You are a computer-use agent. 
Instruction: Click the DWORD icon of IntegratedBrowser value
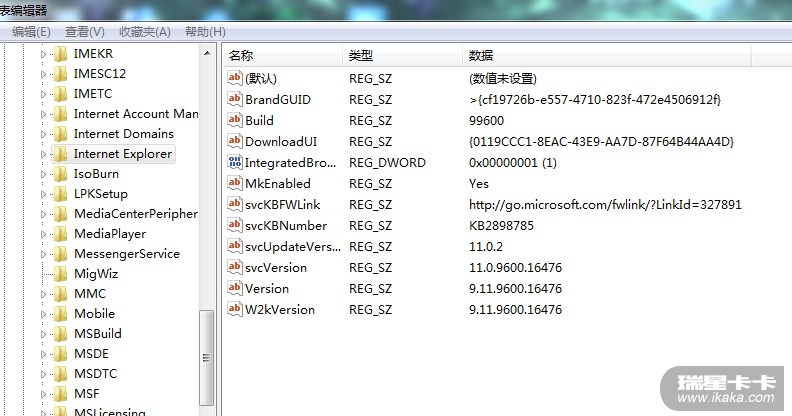[234, 162]
